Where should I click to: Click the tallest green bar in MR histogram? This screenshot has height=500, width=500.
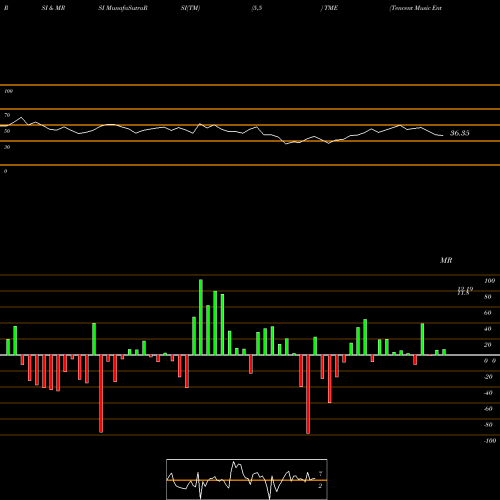point(201,317)
